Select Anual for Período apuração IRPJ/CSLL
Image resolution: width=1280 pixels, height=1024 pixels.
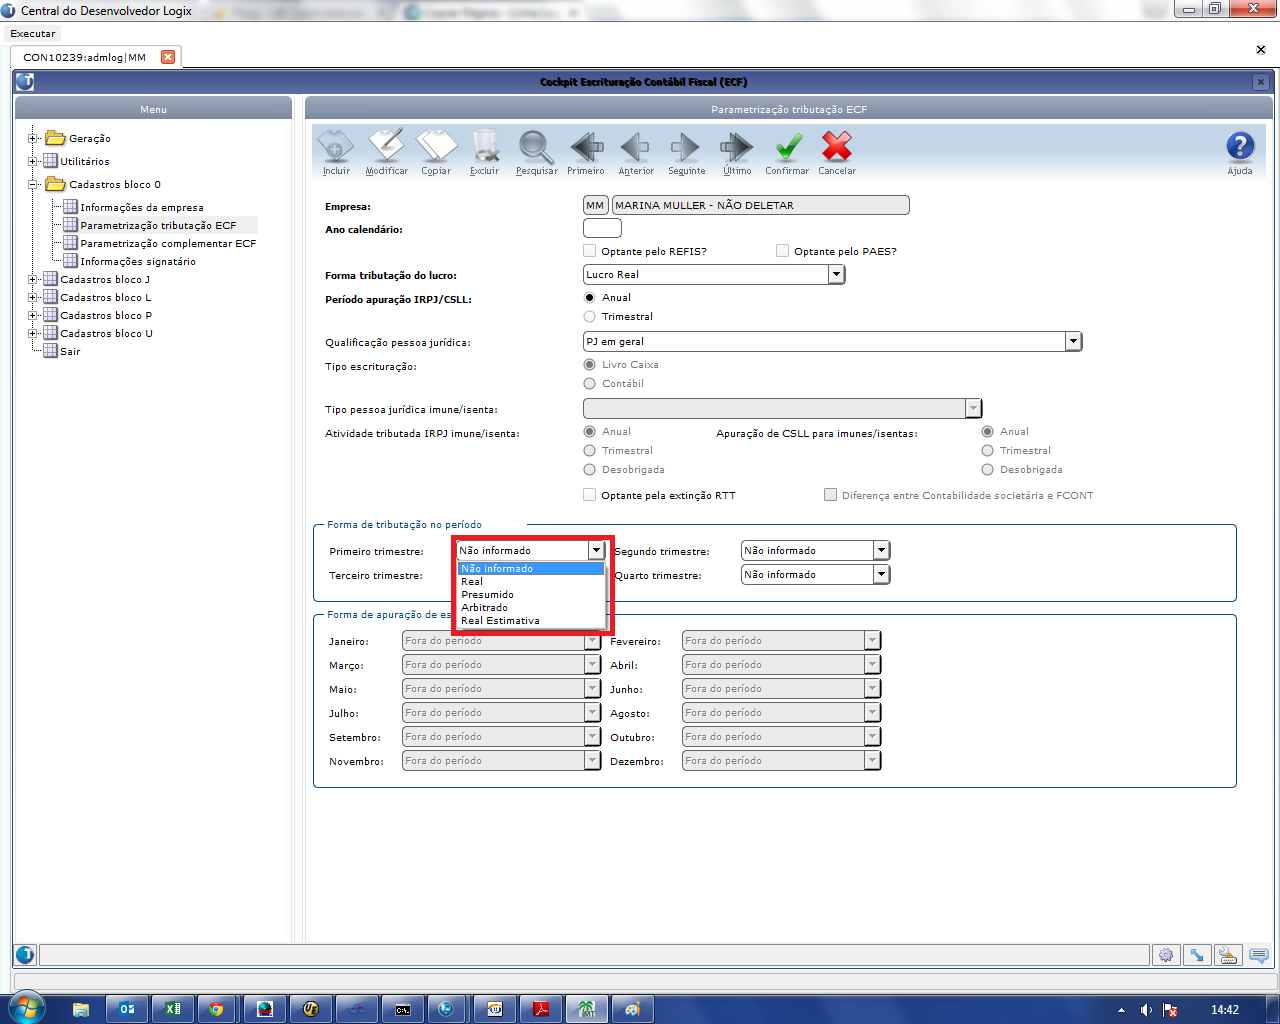pyautogui.click(x=590, y=297)
